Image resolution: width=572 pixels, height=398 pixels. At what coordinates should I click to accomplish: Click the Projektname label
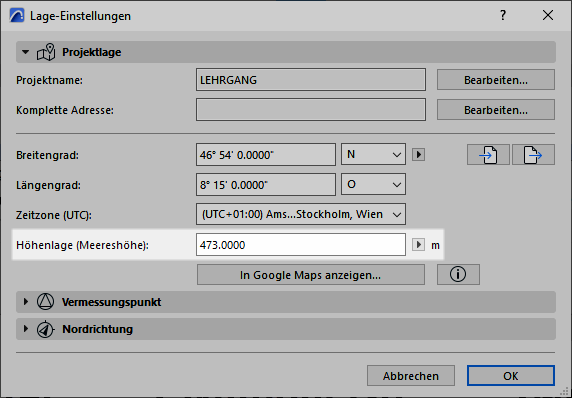click(x=50, y=80)
